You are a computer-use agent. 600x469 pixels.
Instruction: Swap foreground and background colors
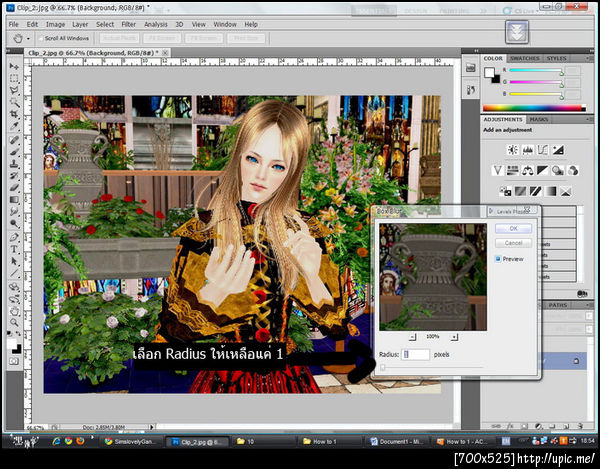(x=18, y=334)
